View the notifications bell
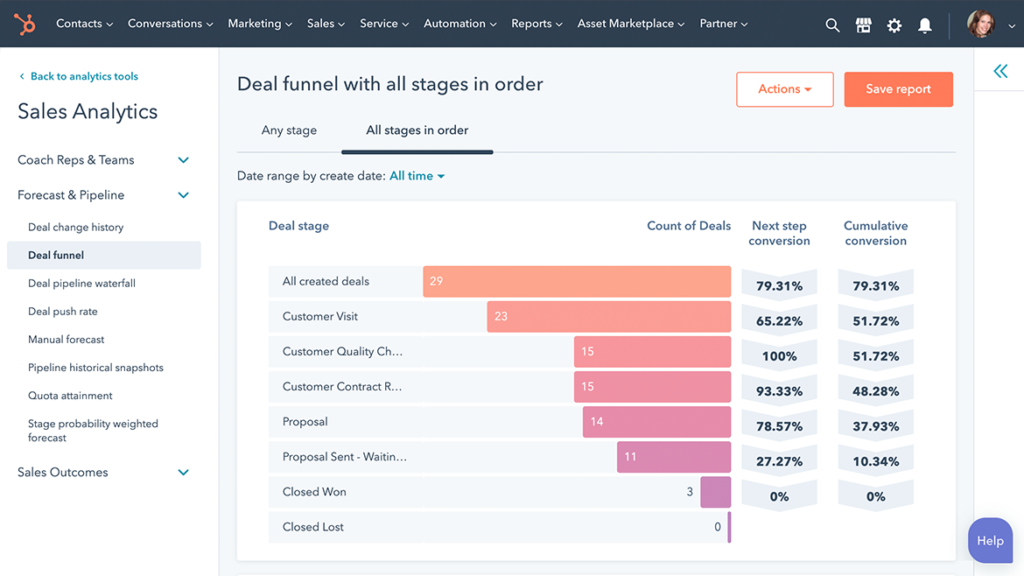Screen dimensions: 1024x576 (924, 25)
